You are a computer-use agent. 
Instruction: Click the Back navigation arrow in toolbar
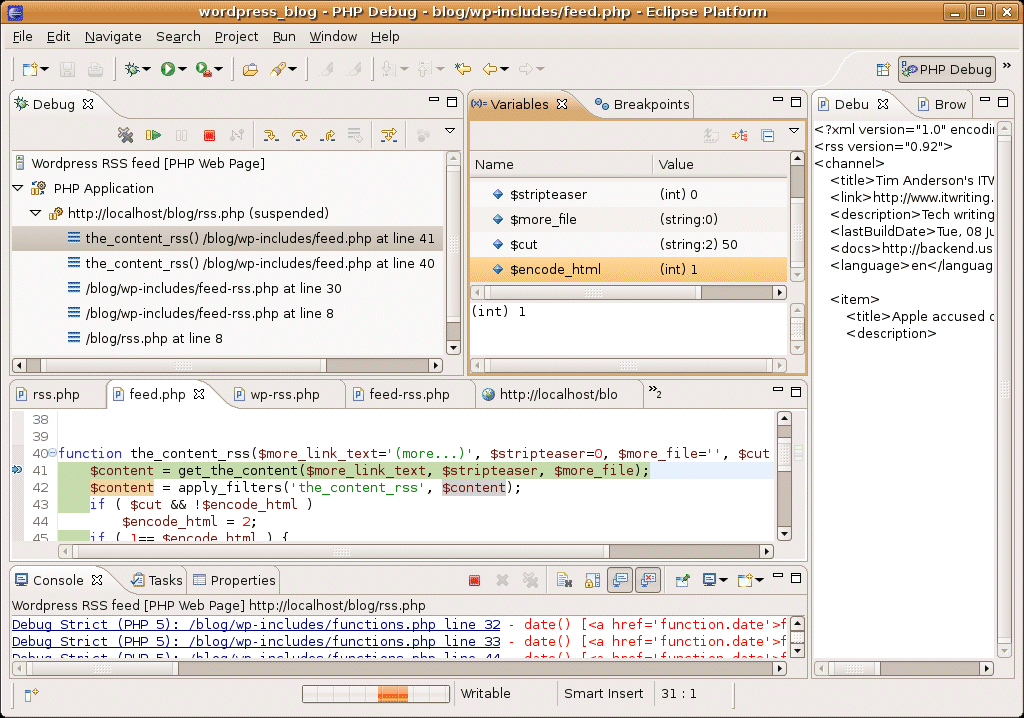coord(490,69)
